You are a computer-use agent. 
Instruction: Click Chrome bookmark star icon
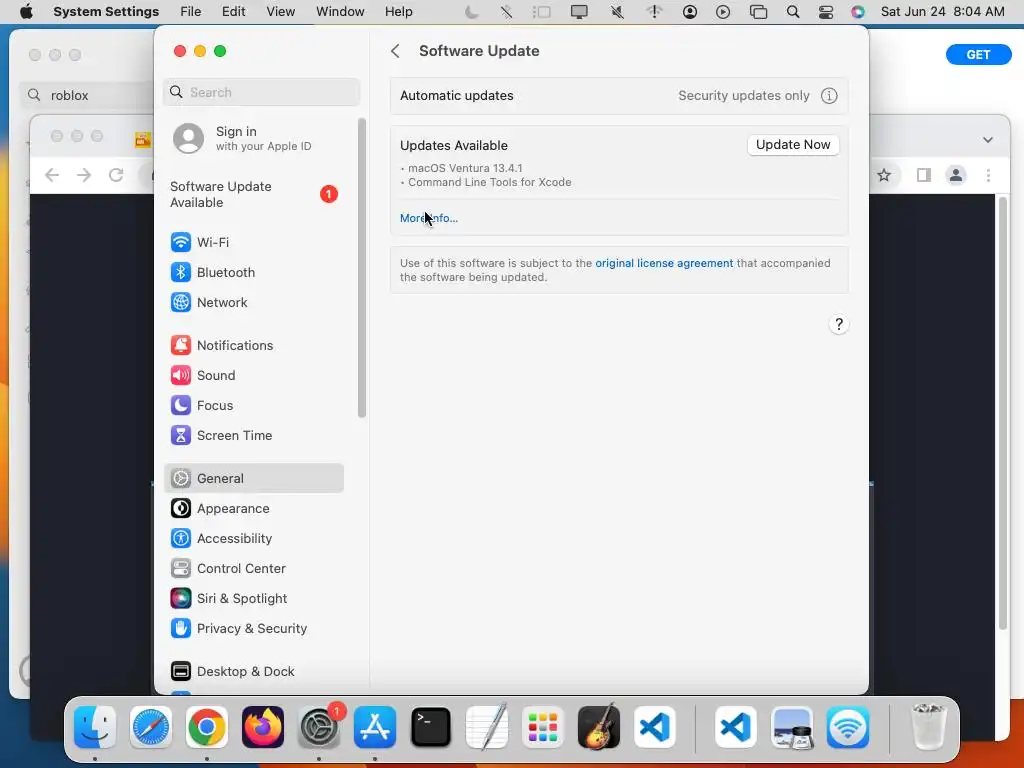tap(884, 175)
